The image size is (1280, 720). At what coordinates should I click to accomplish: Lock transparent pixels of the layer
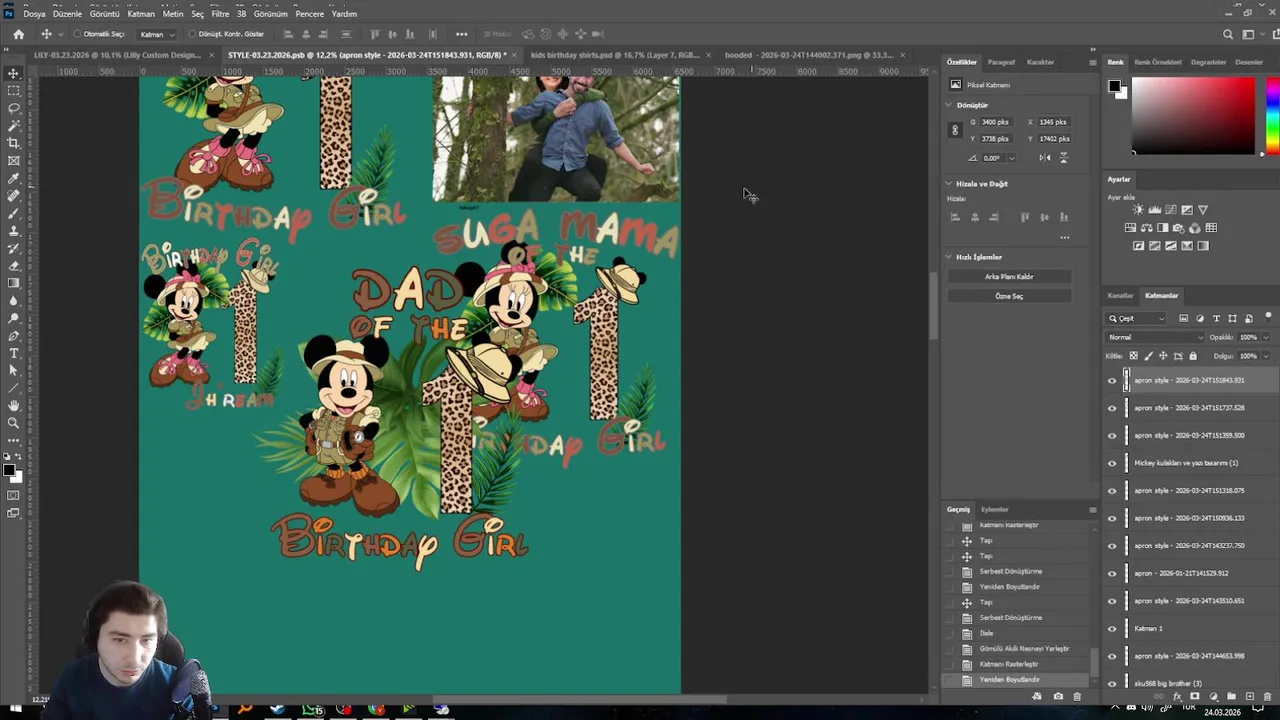click(1133, 356)
